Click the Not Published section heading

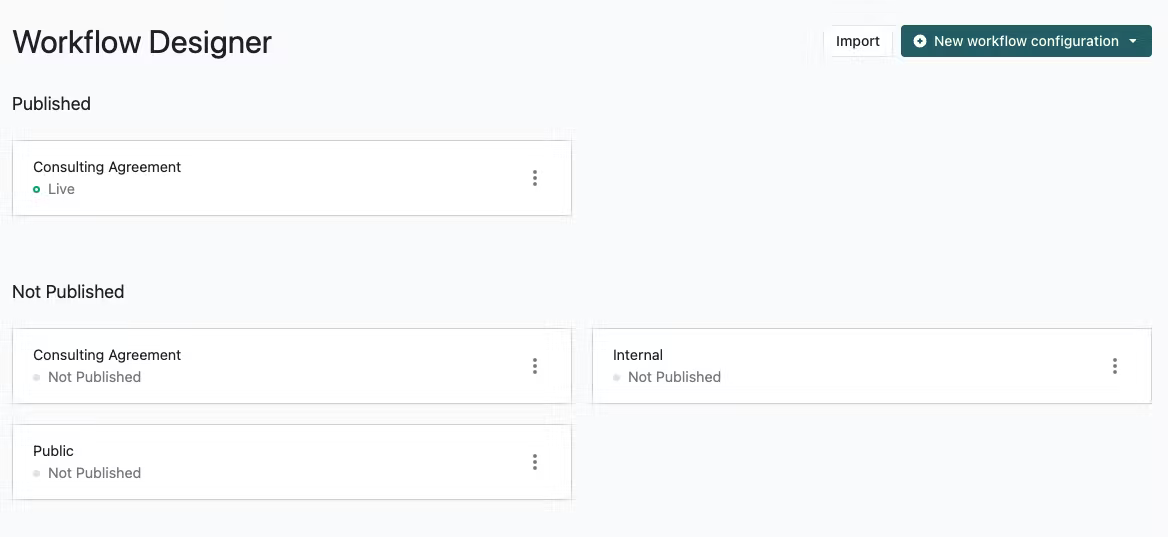point(68,291)
